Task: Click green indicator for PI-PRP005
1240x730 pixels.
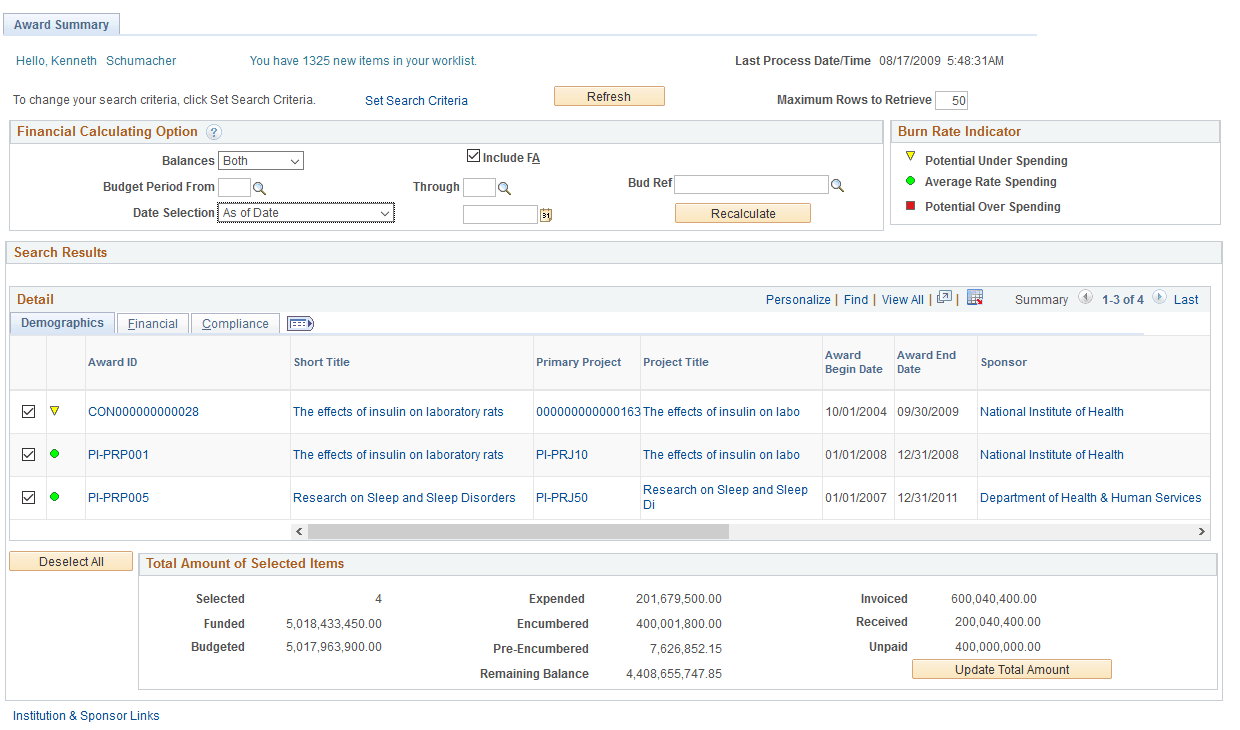Action: (55, 496)
